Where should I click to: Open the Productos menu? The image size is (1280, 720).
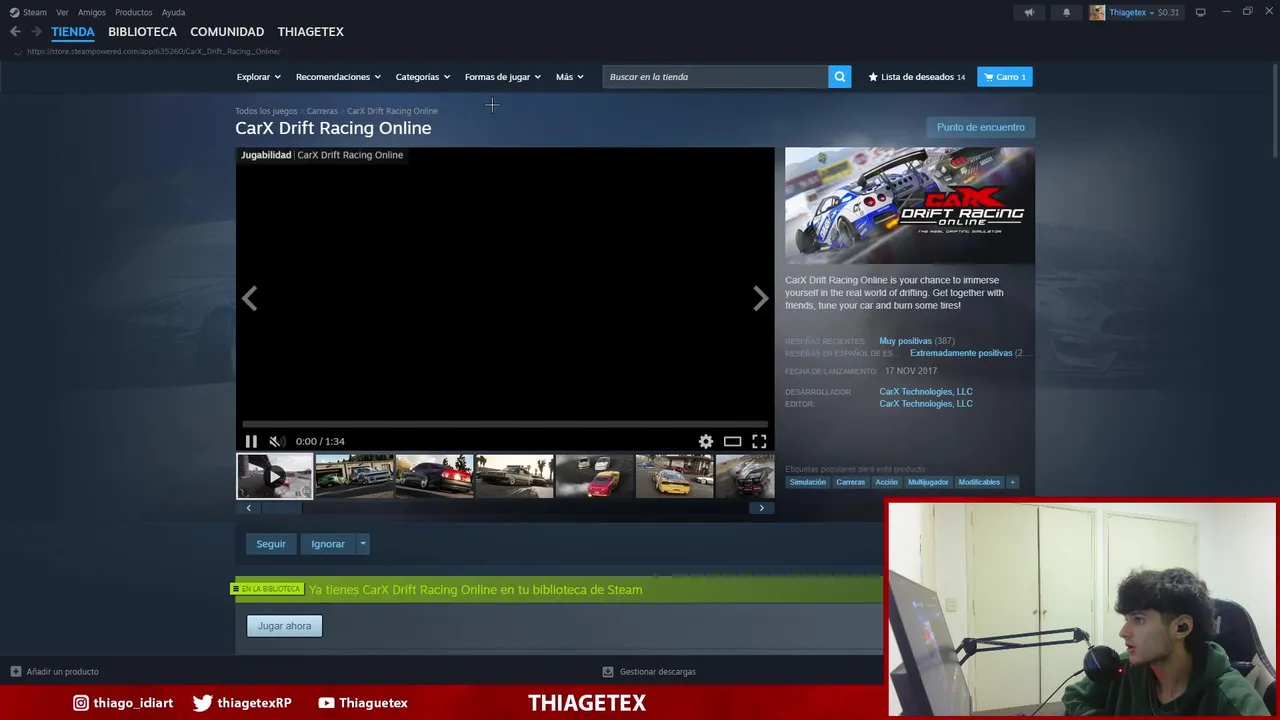click(134, 12)
